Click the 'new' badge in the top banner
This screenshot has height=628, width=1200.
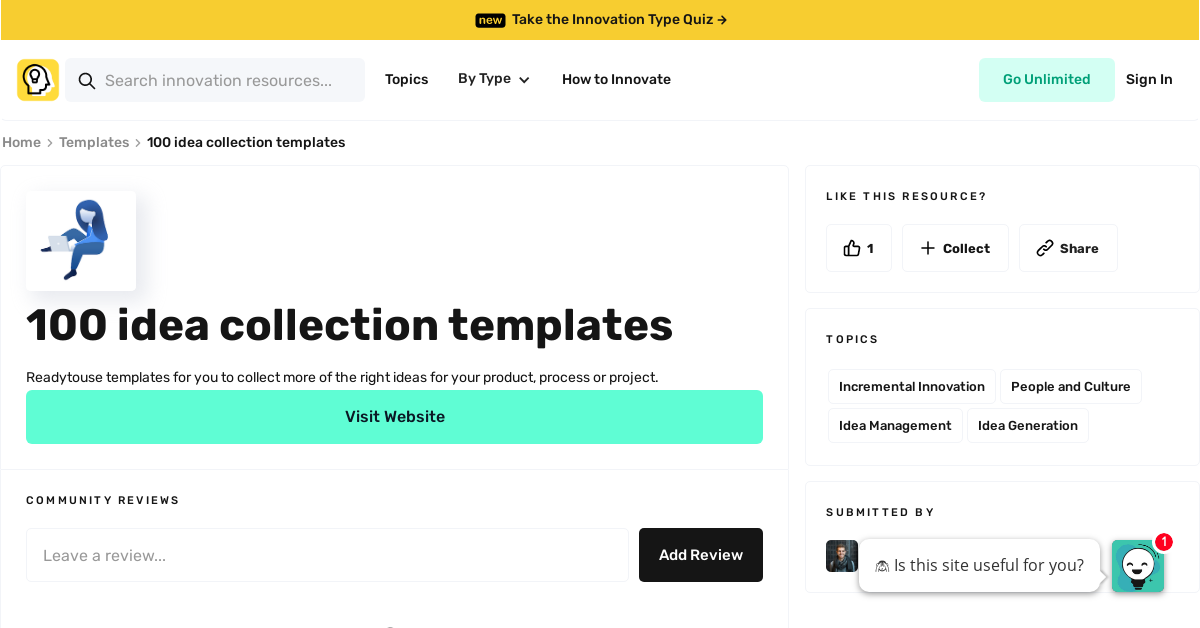click(490, 20)
